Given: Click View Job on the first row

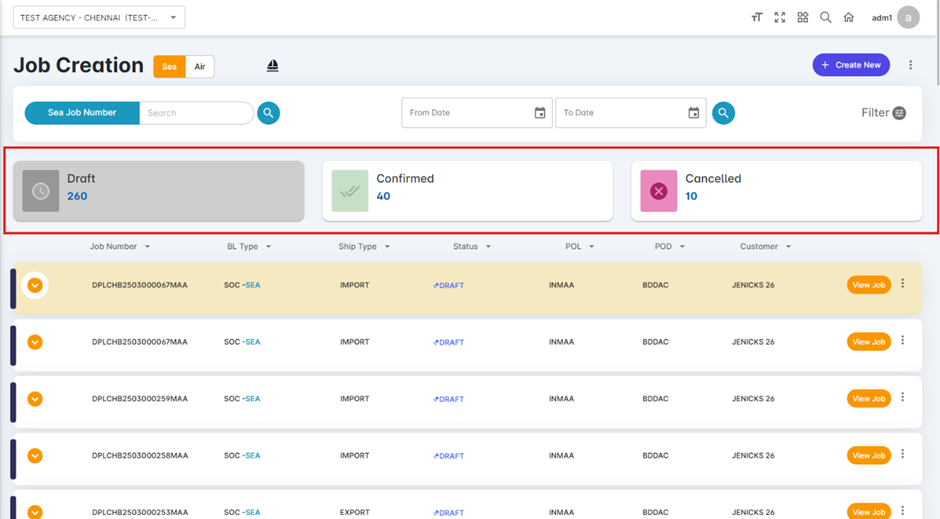Looking at the screenshot, I should point(867,285).
